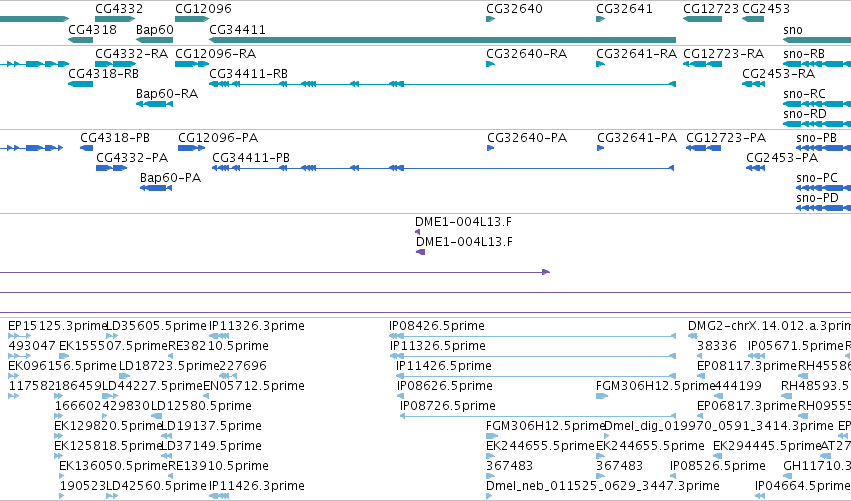Click protein label CG12723-PA

(726, 138)
